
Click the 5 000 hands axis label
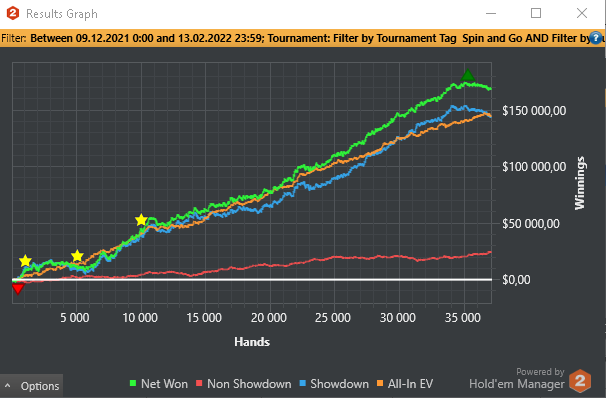(75, 318)
